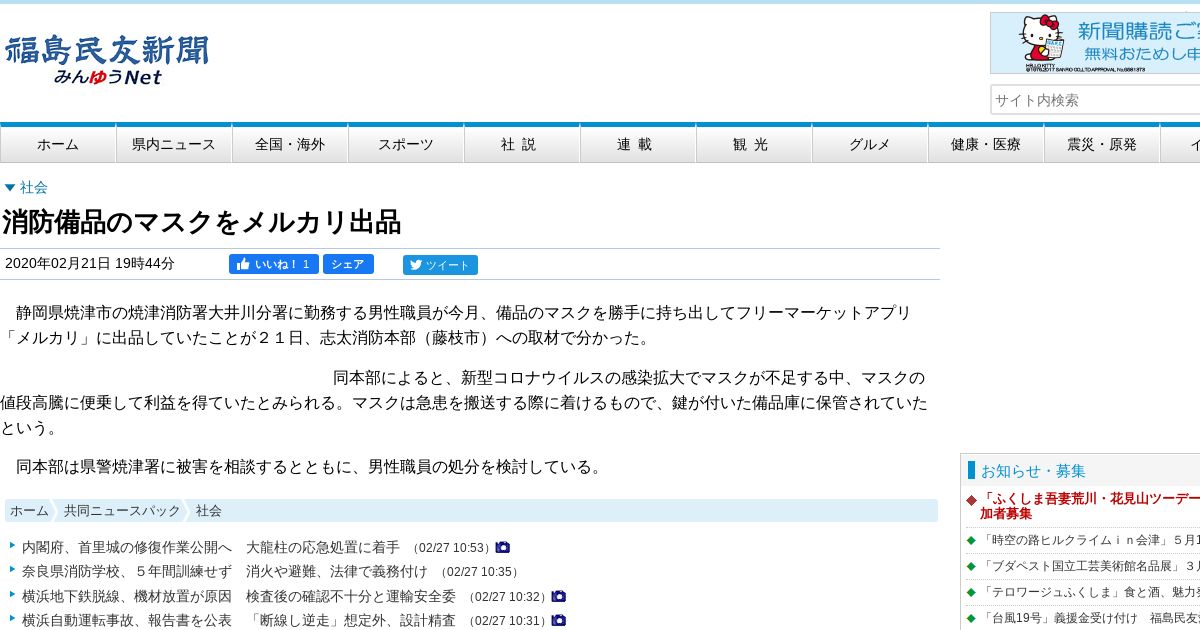Like the article with the いいね! button
The image size is (1200, 630).
pos(274,264)
